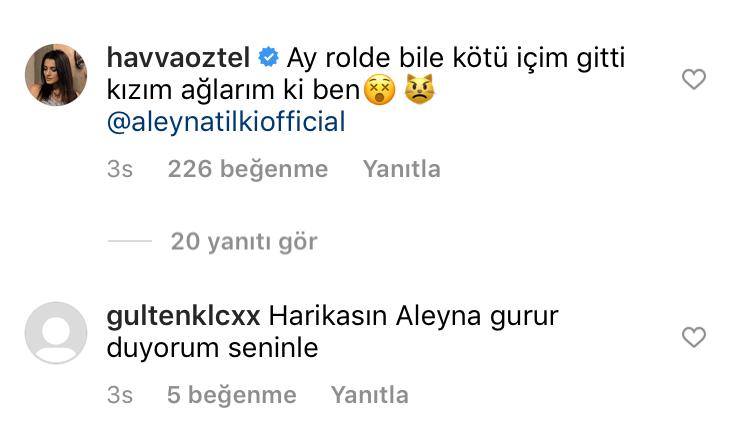View the 226 beğenme likes list
Screen dimensions: 750x429
pyautogui.click(x=248, y=169)
